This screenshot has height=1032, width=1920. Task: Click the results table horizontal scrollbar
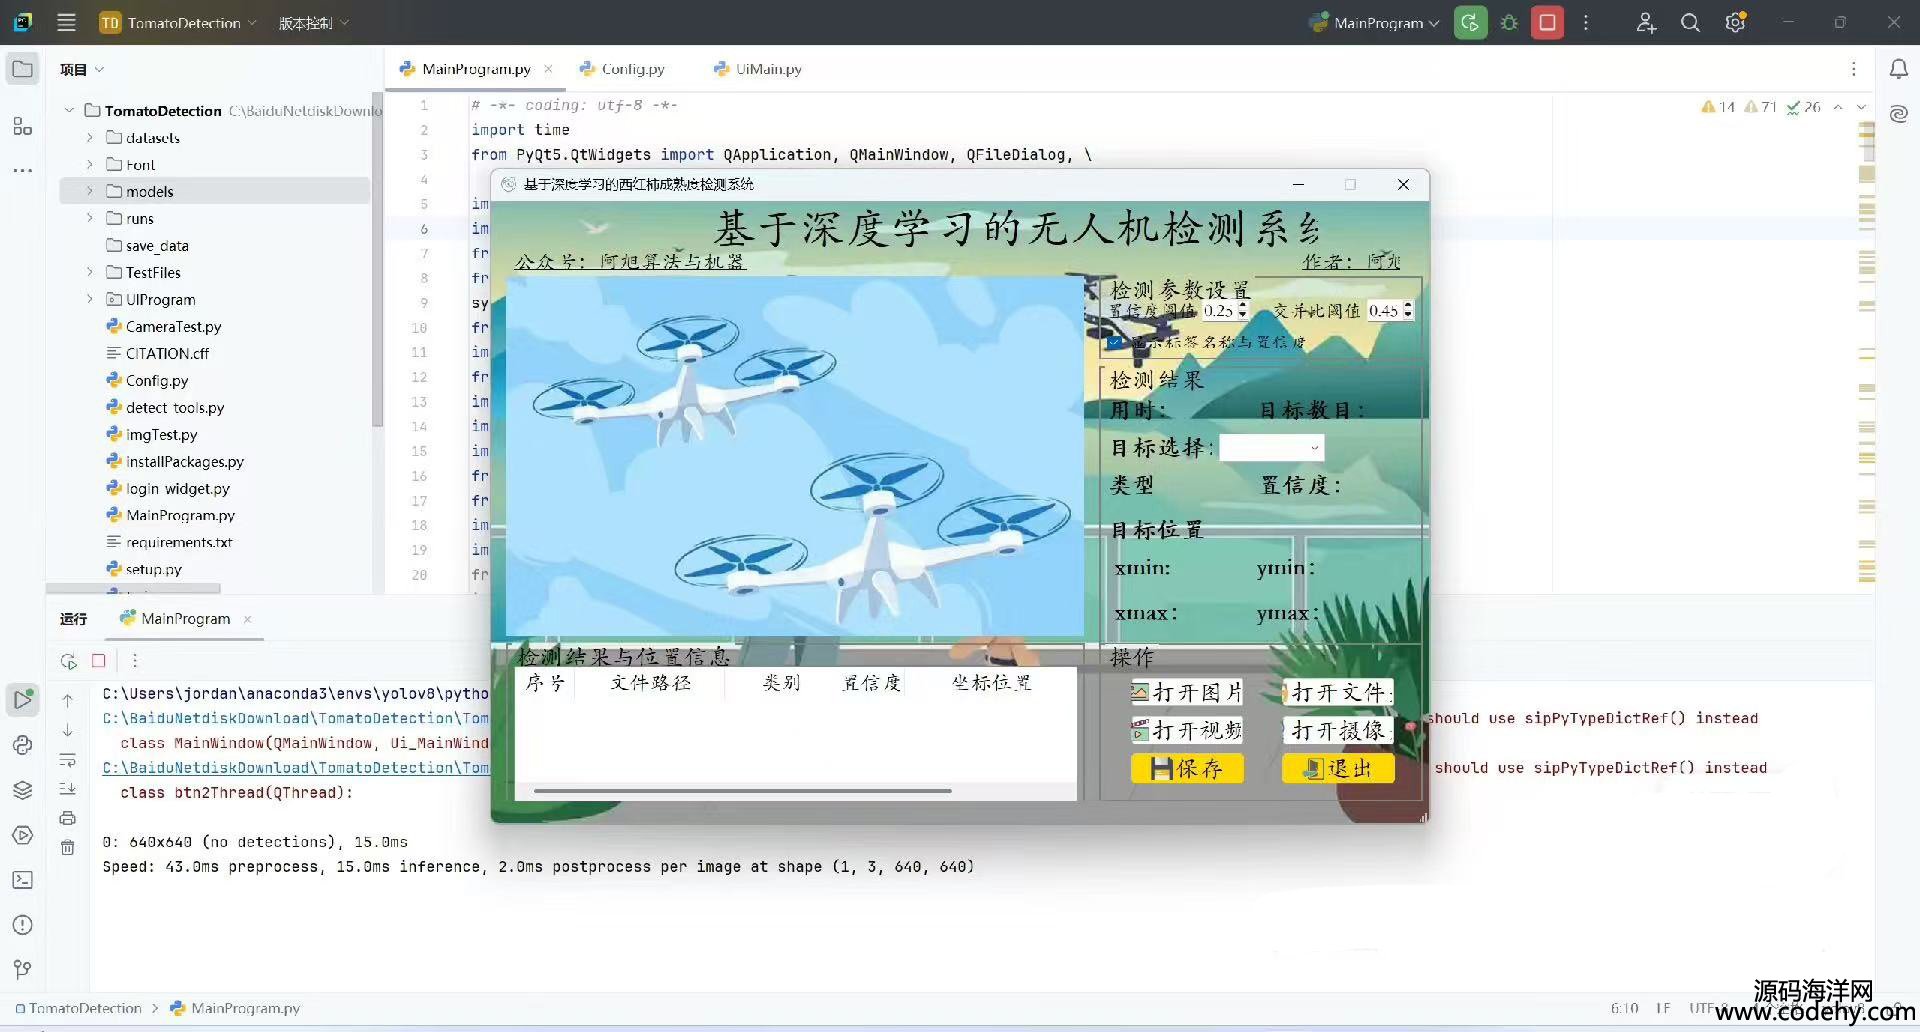tap(742, 791)
